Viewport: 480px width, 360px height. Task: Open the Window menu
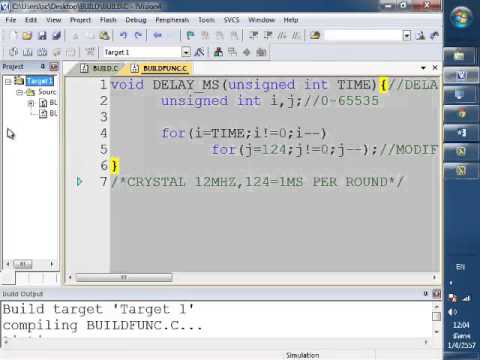[x=261, y=20]
